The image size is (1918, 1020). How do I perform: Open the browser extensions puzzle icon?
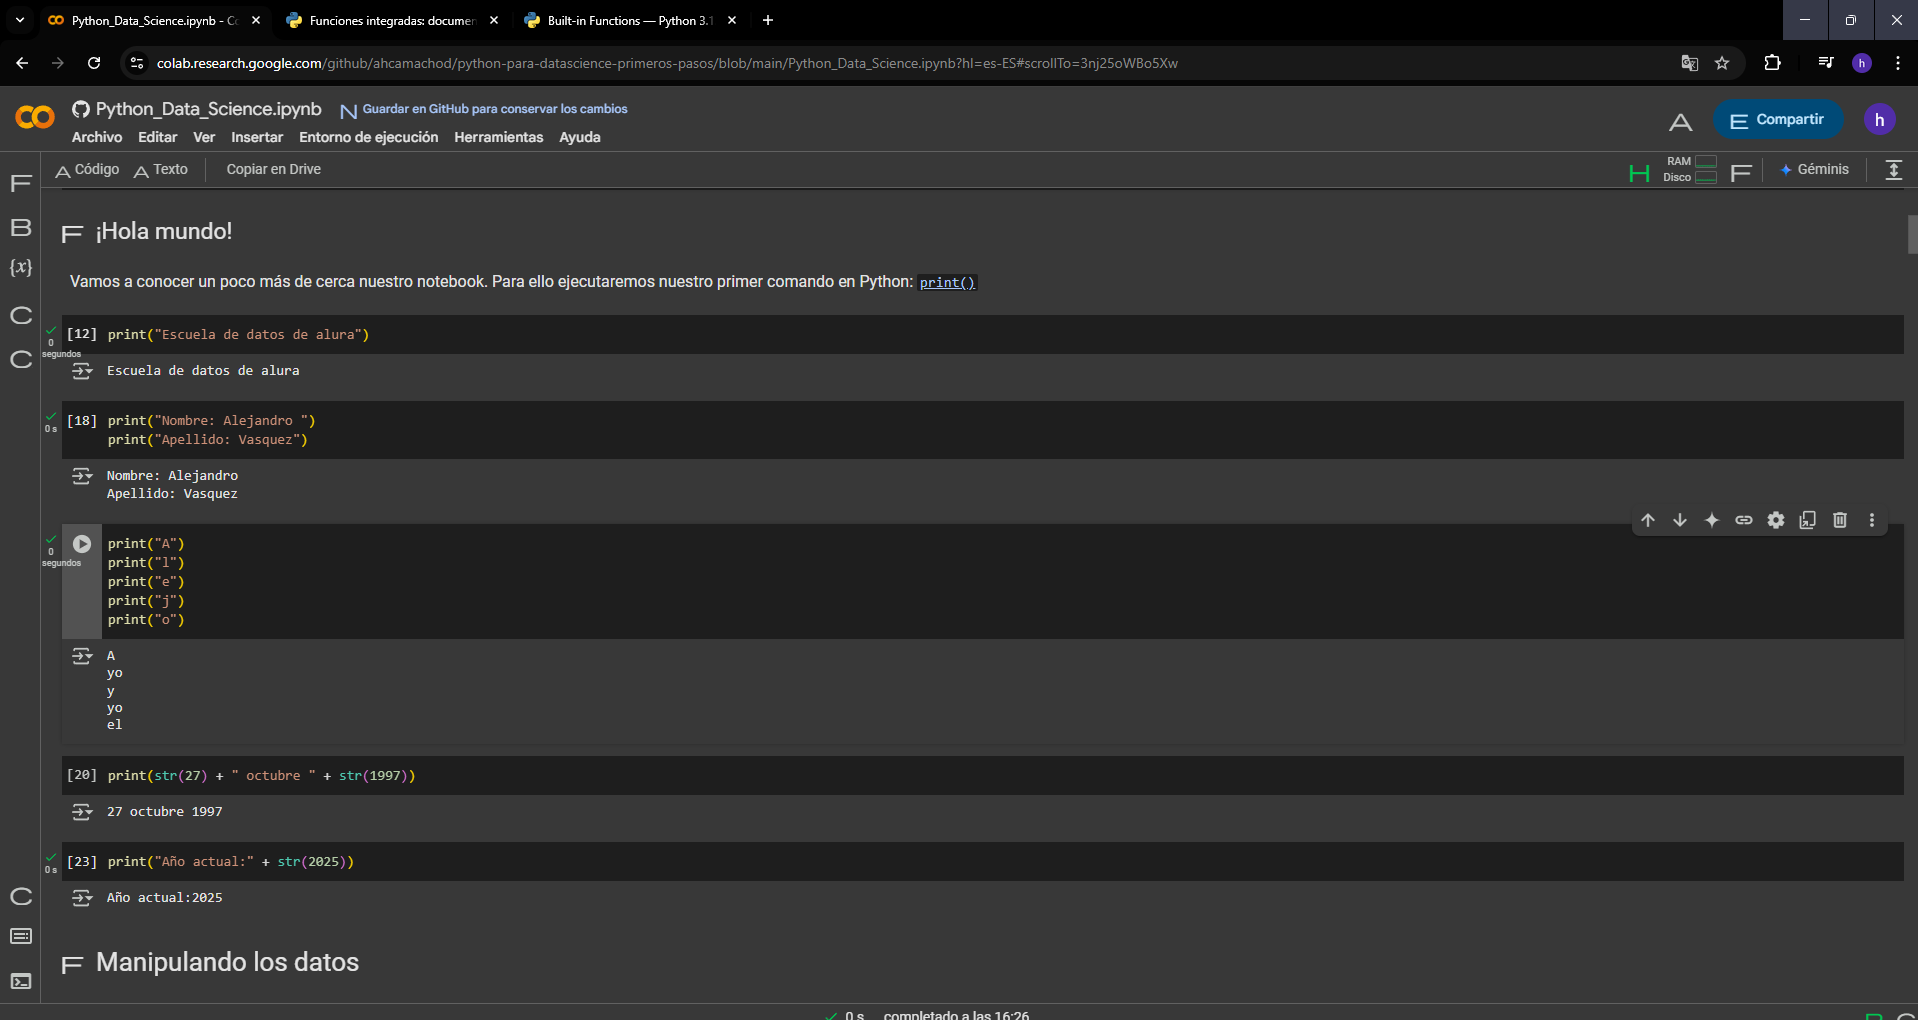[x=1772, y=63]
